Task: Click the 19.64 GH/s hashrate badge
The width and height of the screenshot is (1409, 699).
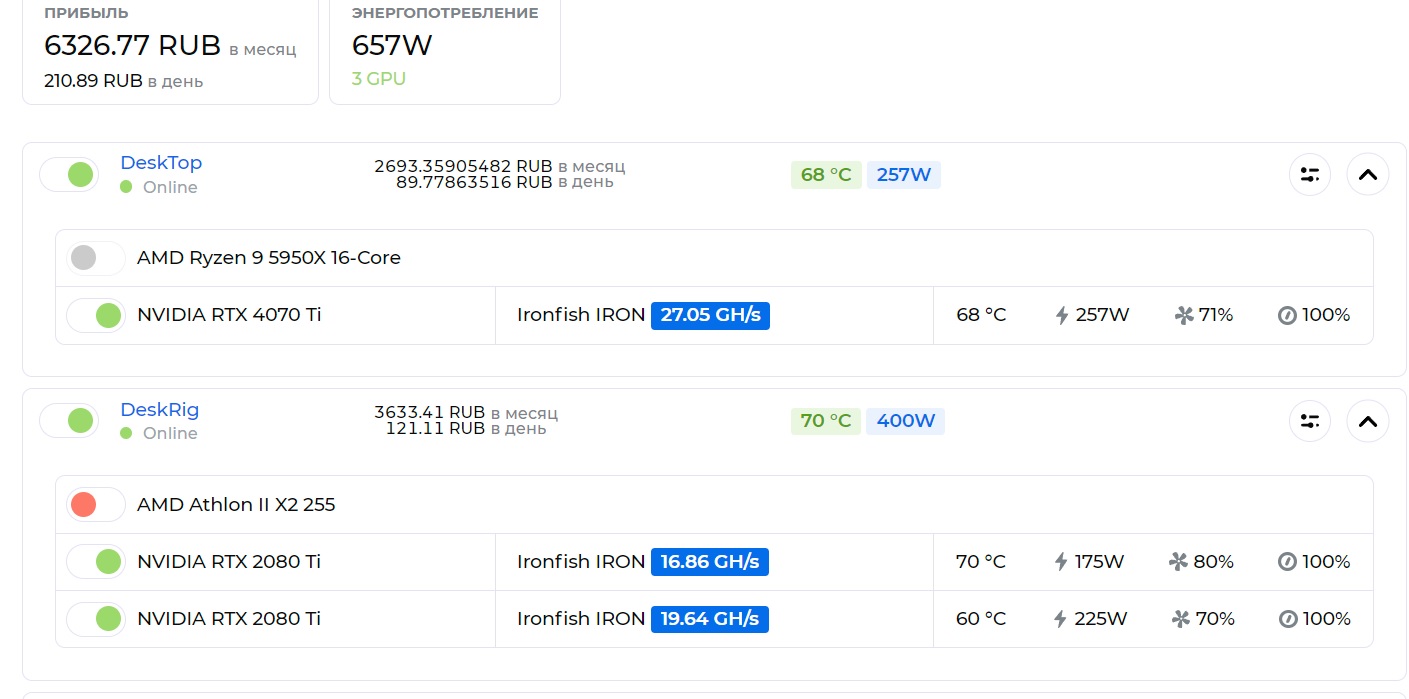Action: [709, 619]
